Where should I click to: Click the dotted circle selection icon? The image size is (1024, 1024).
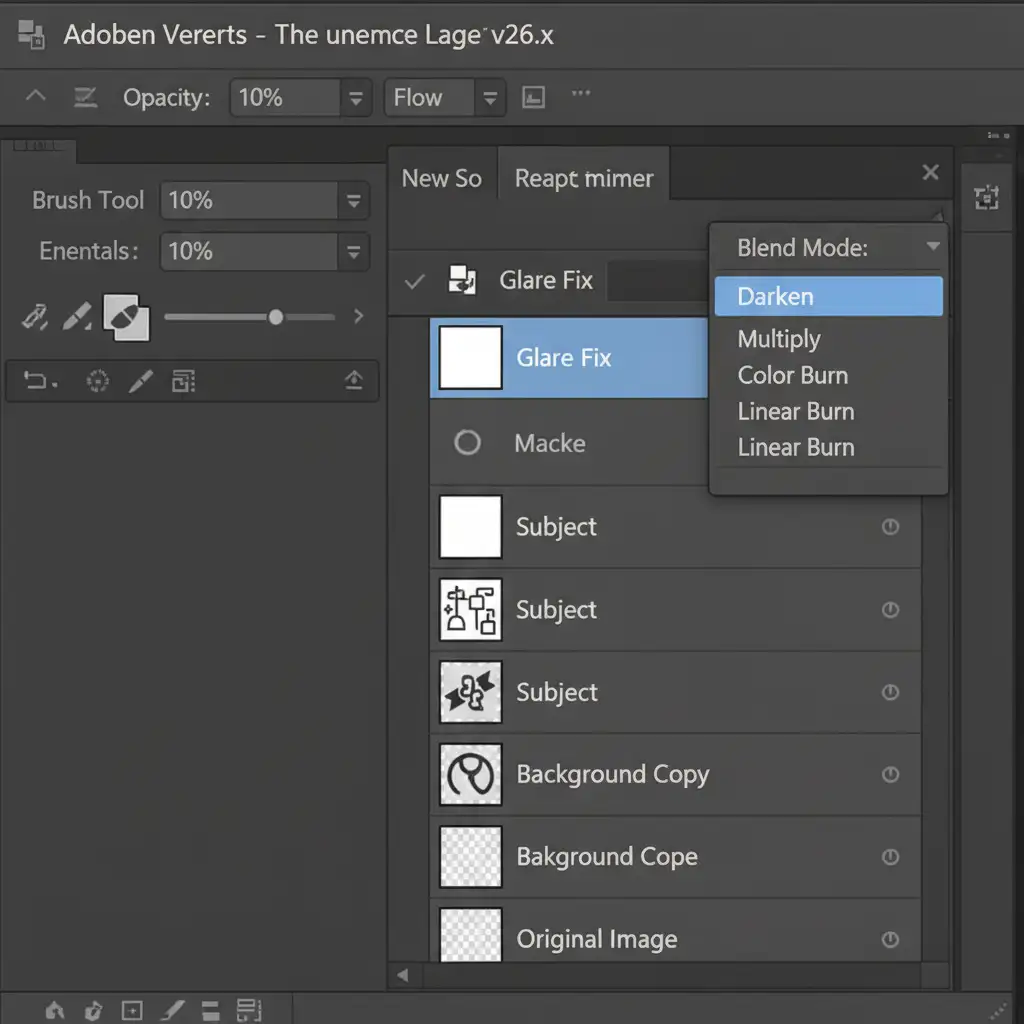pyautogui.click(x=97, y=381)
